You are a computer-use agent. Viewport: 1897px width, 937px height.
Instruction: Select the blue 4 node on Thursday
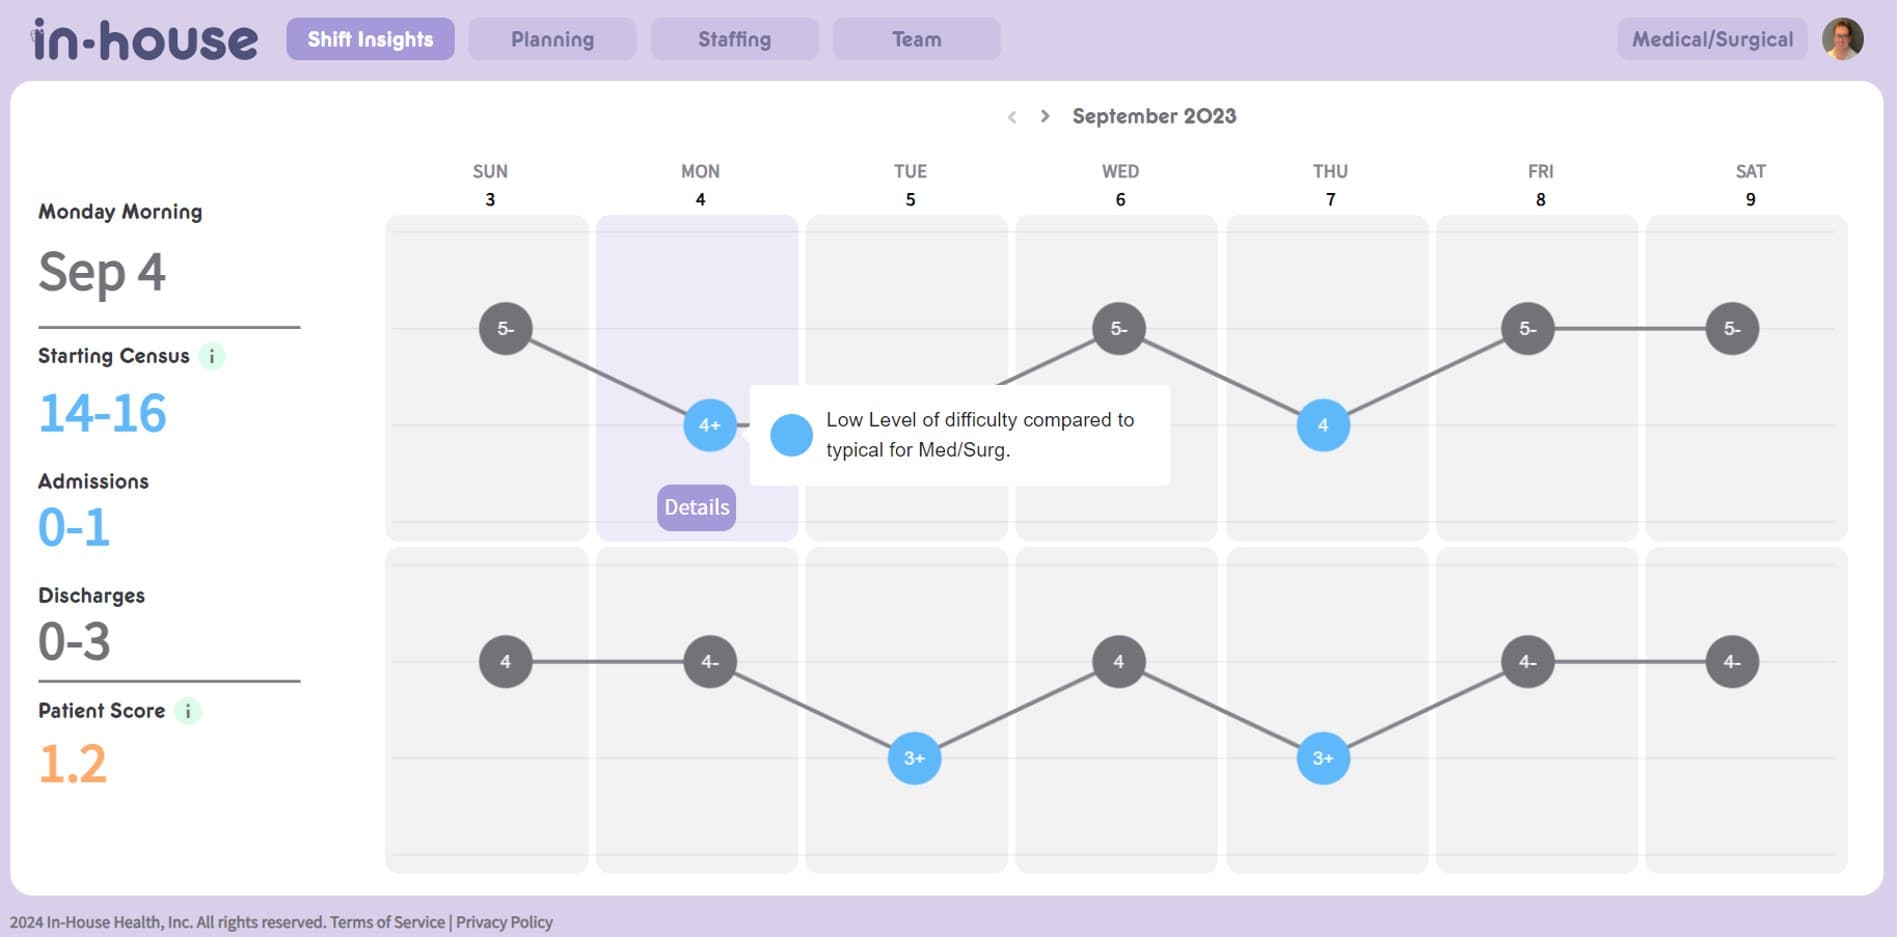click(1323, 424)
